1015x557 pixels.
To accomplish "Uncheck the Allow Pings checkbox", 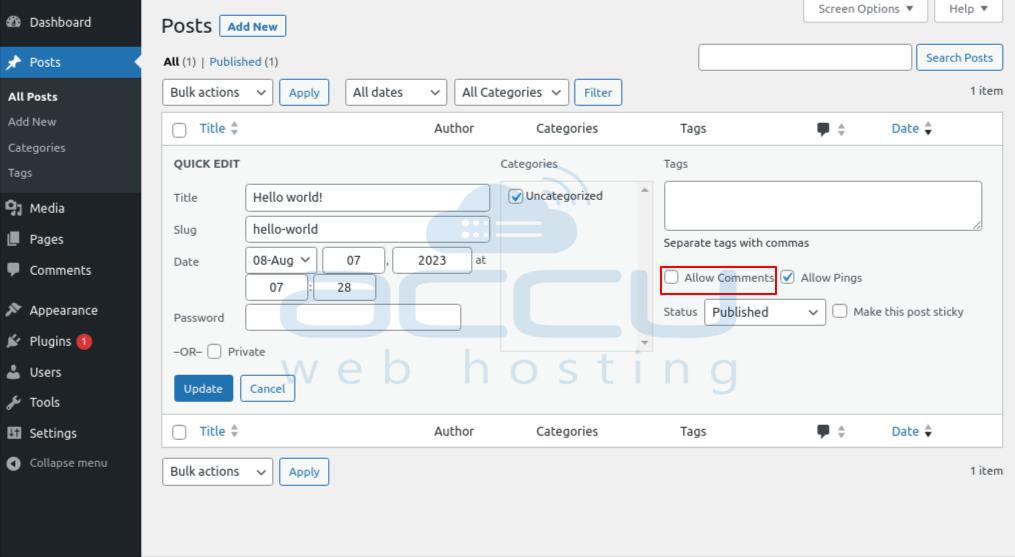I will click(x=788, y=277).
